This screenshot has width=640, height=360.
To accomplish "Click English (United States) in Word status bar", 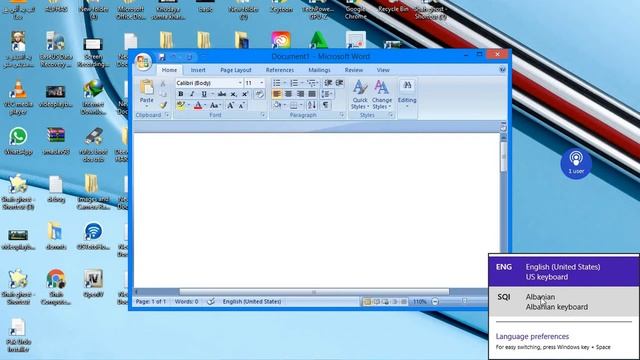I will tap(252, 302).
